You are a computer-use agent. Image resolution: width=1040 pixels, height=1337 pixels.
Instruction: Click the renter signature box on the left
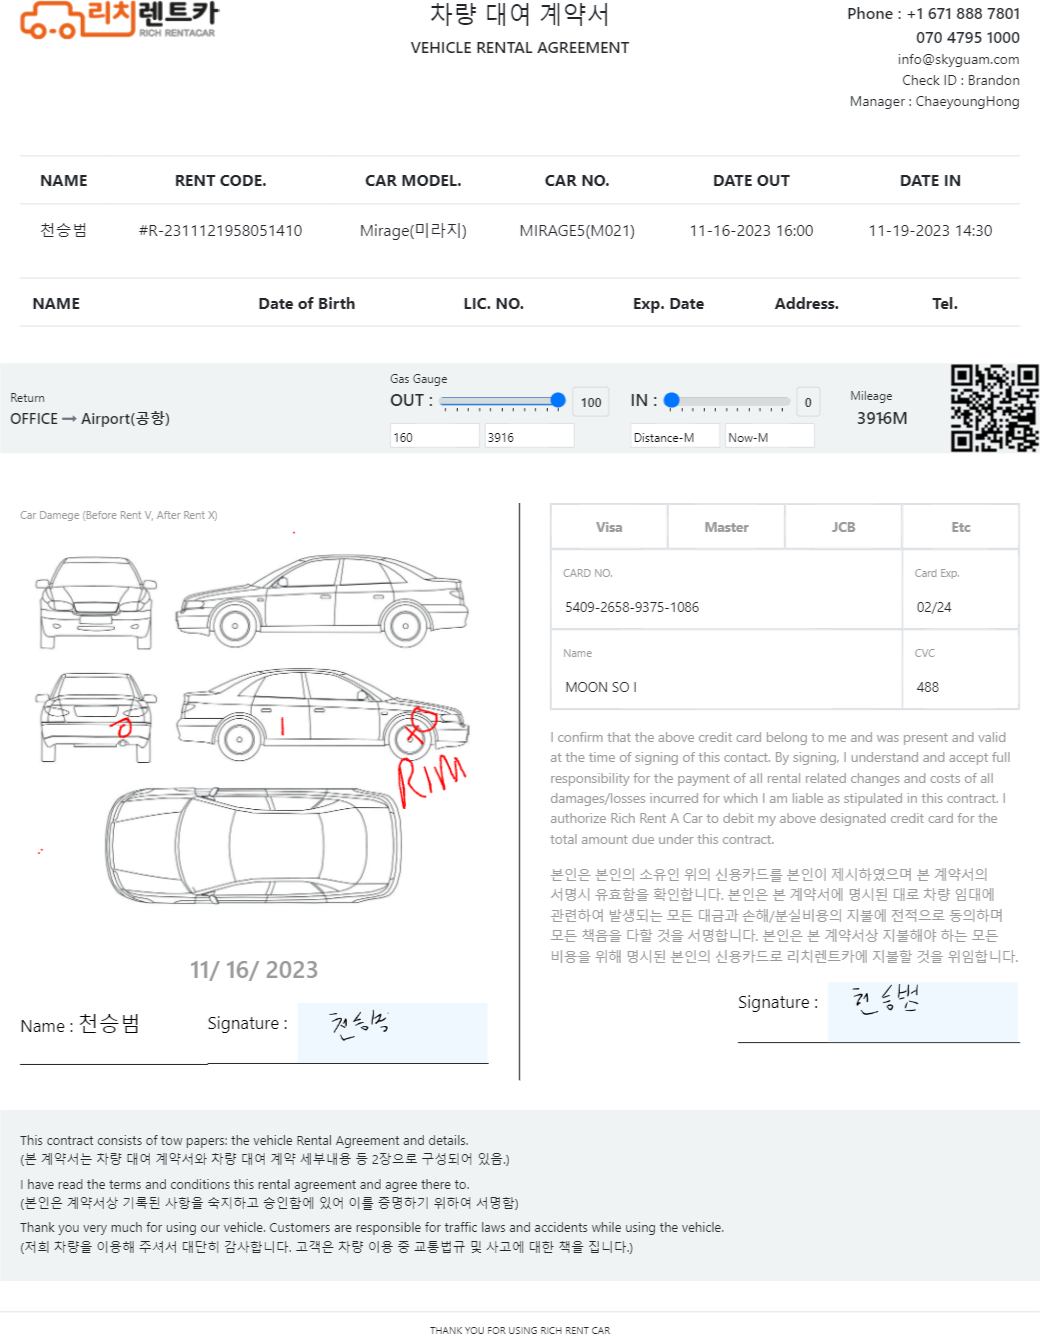pyautogui.click(x=393, y=1032)
